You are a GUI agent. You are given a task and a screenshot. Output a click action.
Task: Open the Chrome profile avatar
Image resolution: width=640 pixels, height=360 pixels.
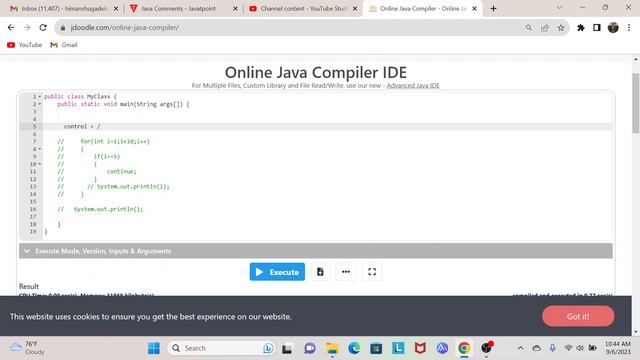613,27
